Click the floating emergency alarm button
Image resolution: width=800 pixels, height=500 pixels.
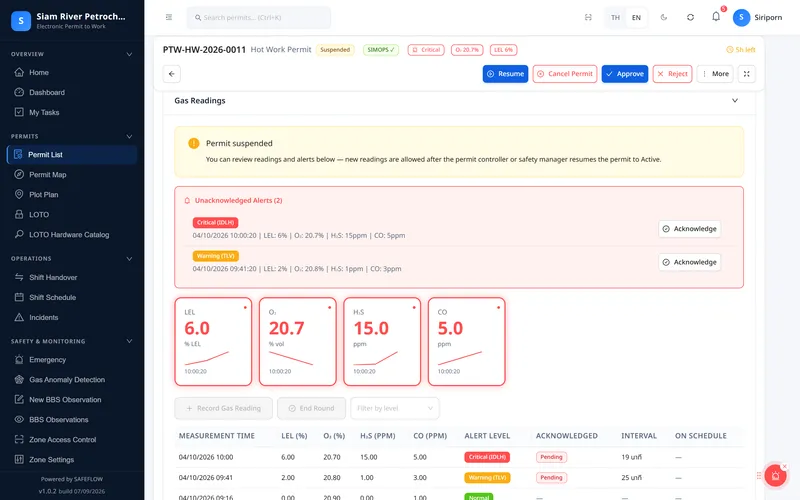775,476
